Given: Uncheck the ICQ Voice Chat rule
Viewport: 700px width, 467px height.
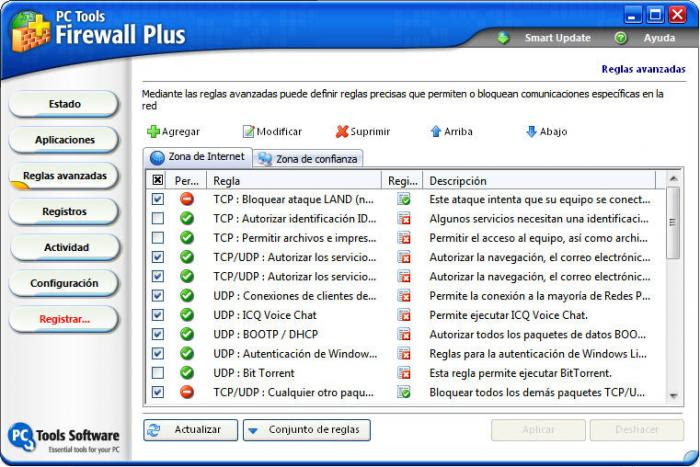Looking at the screenshot, I should pyautogui.click(x=158, y=315).
